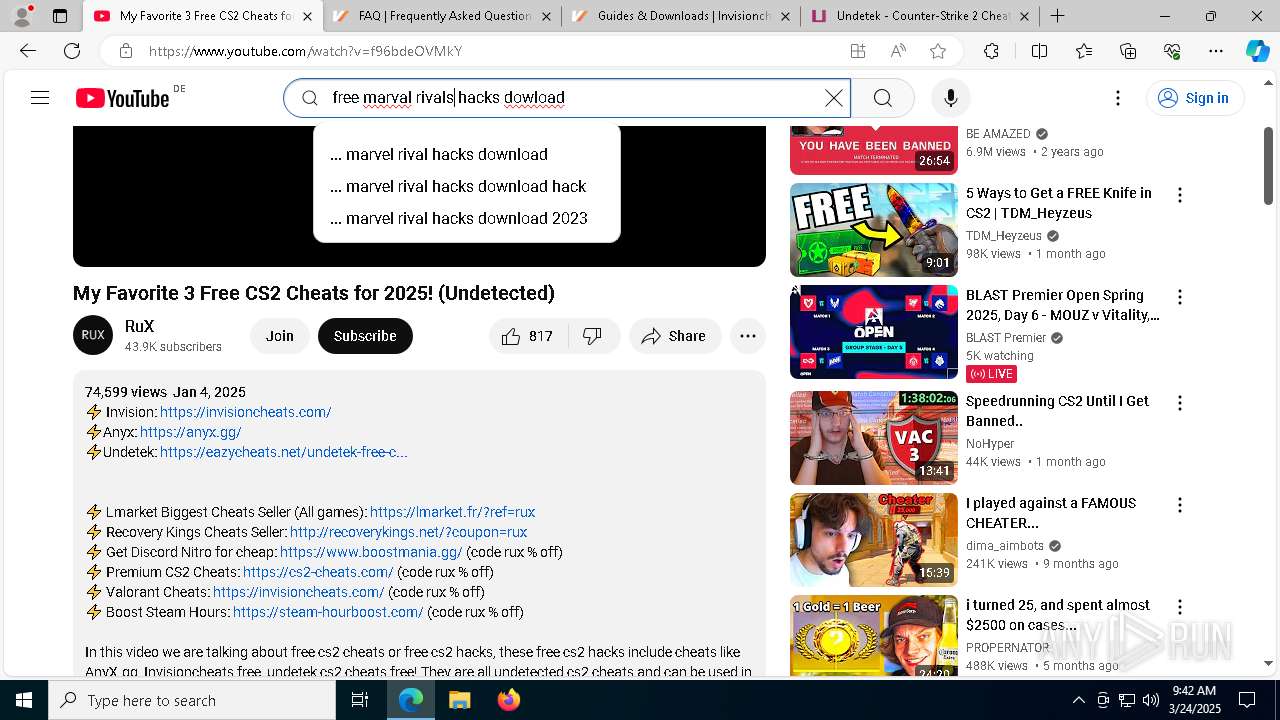Open a new browser tab
The height and width of the screenshot is (720, 1280).
(1057, 16)
